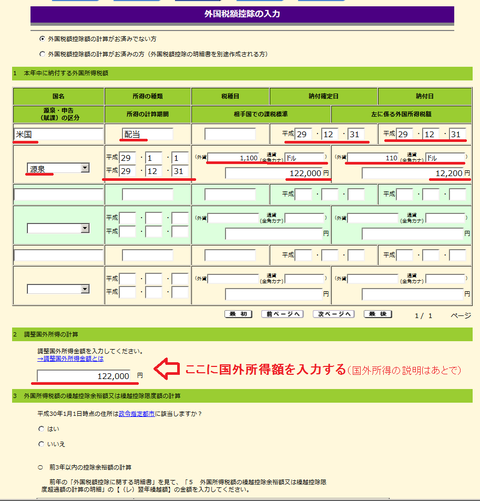
Task: Click the 左に係る外国所得税額 header
Action: click(x=401, y=114)
